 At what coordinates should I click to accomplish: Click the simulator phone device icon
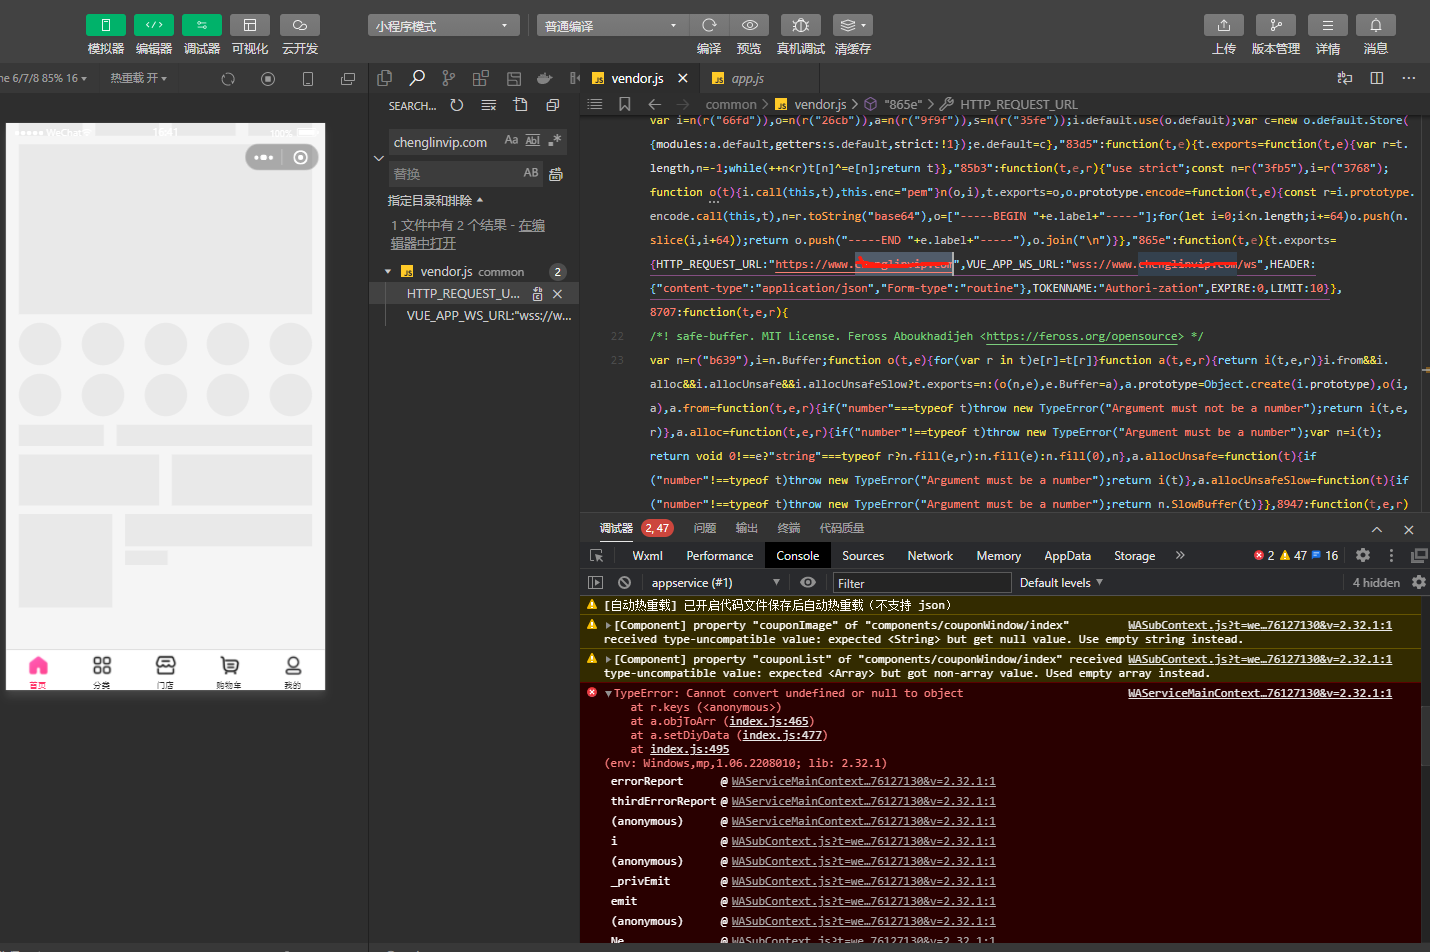(x=308, y=79)
